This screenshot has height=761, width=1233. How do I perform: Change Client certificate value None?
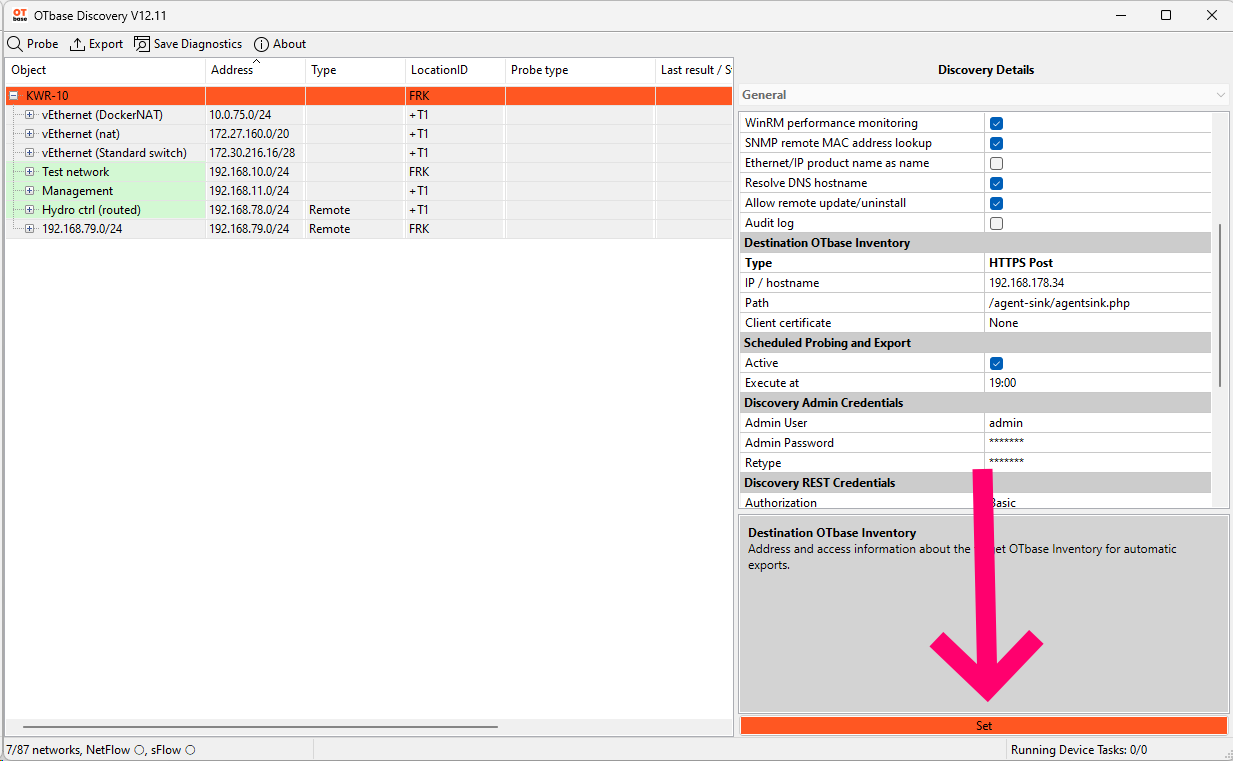click(x=1004, y=323)
